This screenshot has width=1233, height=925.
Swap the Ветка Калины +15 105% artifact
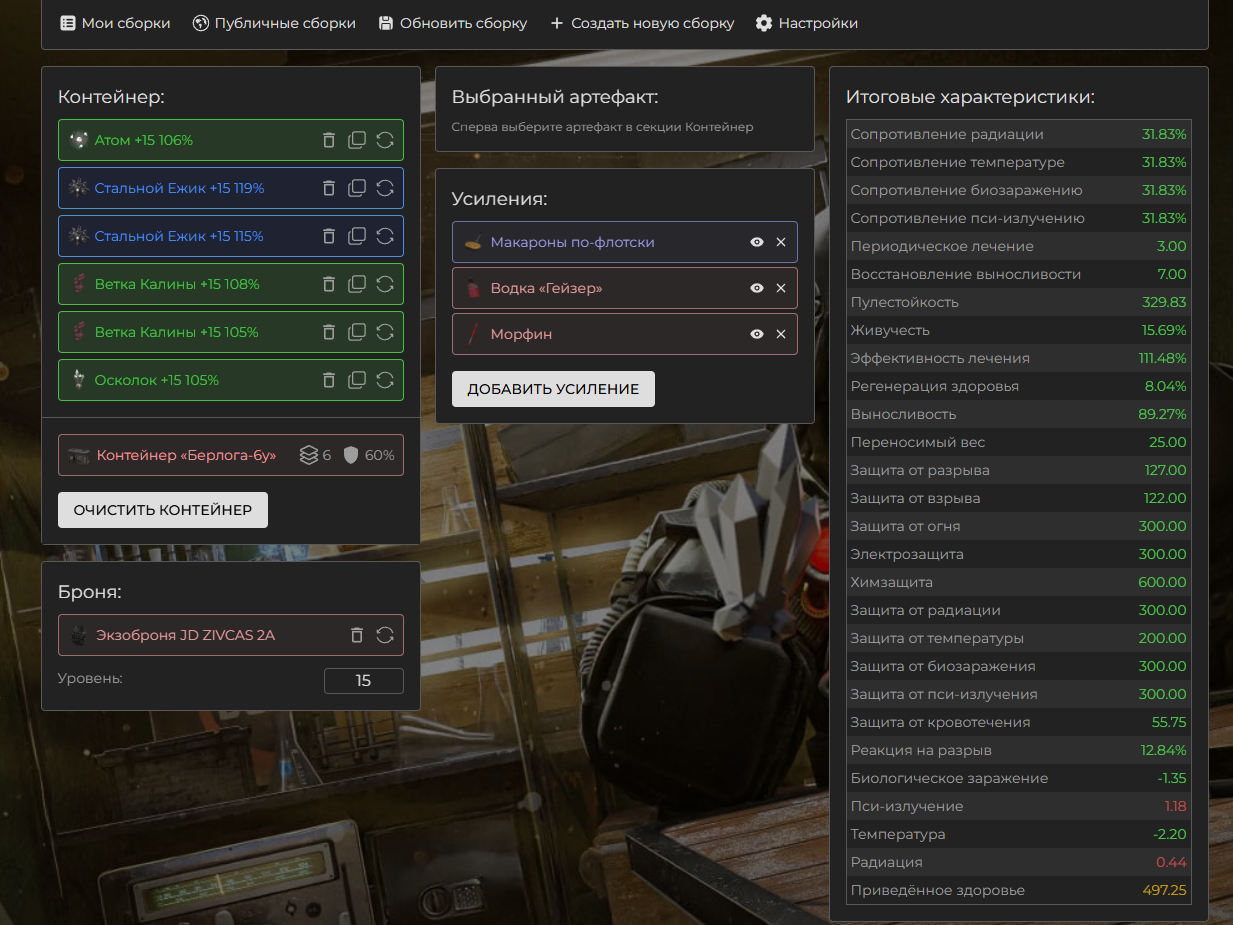point(385,332)
